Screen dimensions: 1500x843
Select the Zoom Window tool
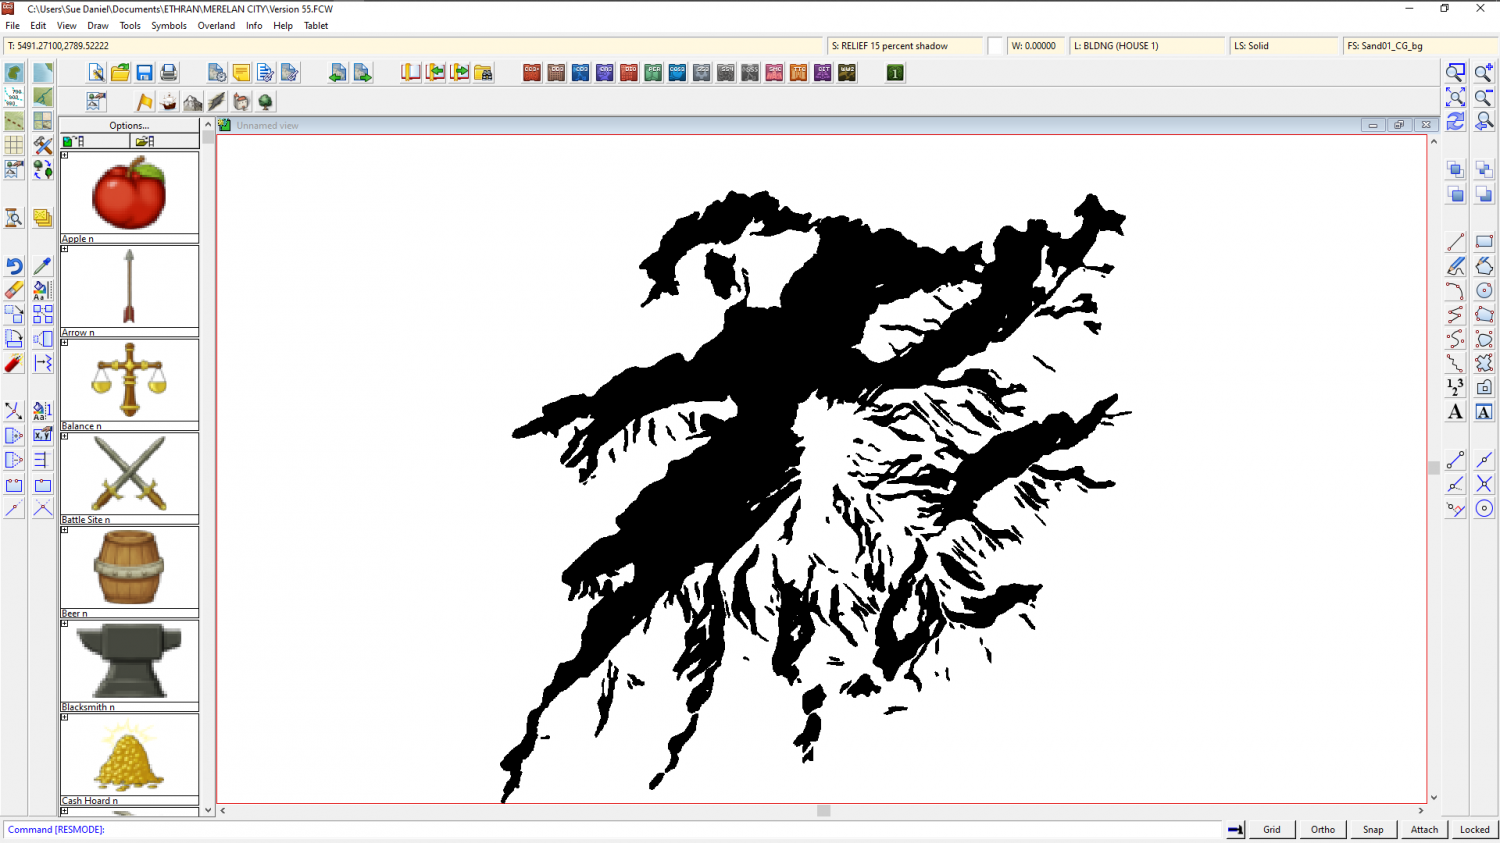(x=1456, y=73)
